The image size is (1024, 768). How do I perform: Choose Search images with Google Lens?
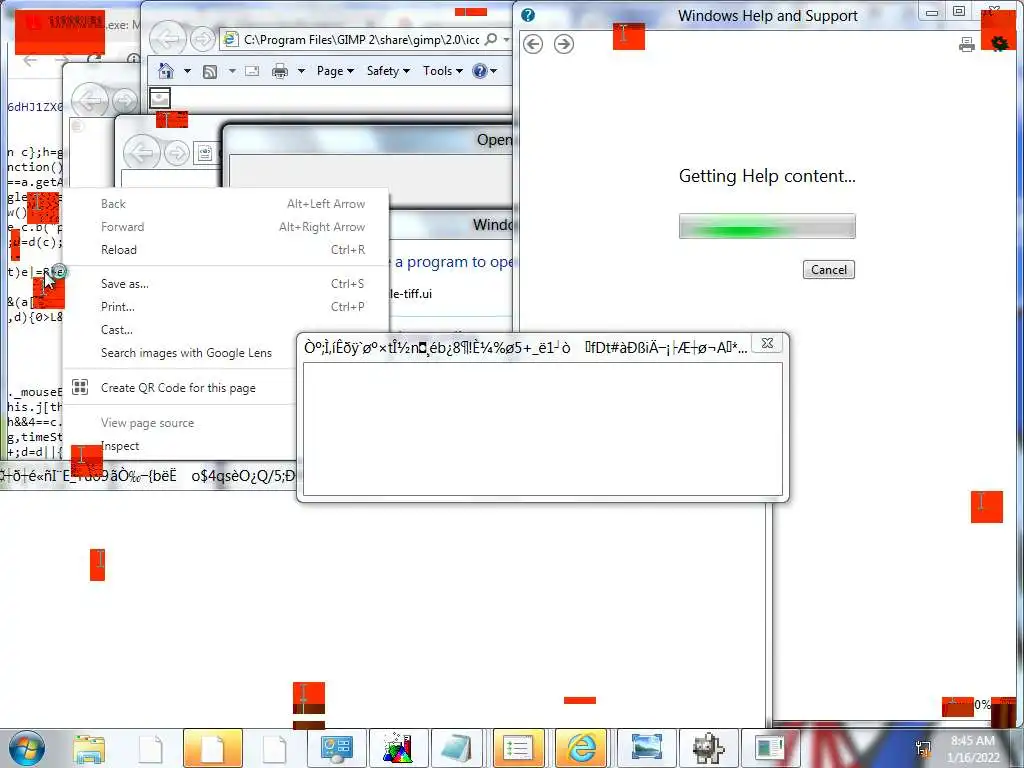(181, 353)
